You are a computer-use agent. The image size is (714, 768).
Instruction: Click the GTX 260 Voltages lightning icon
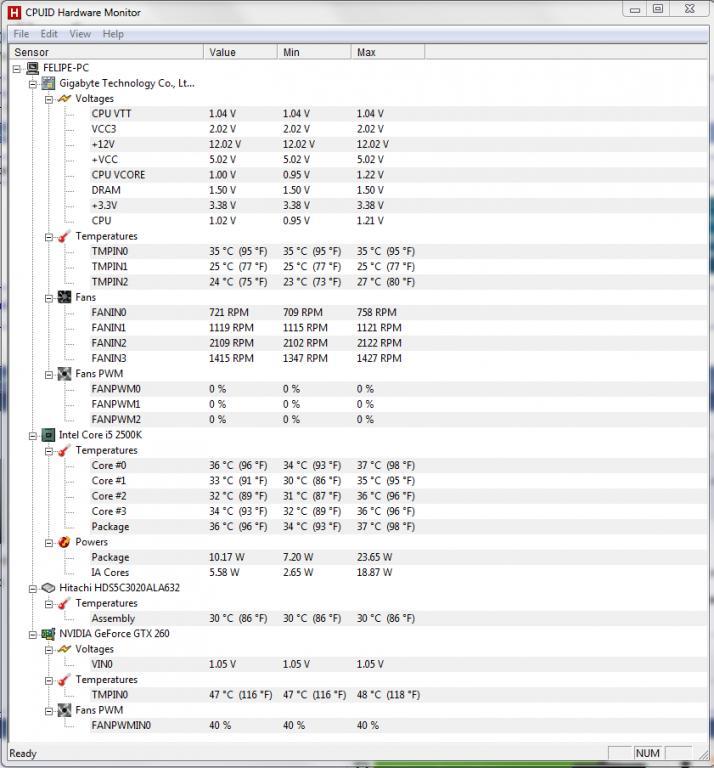[x=64, y=649]
